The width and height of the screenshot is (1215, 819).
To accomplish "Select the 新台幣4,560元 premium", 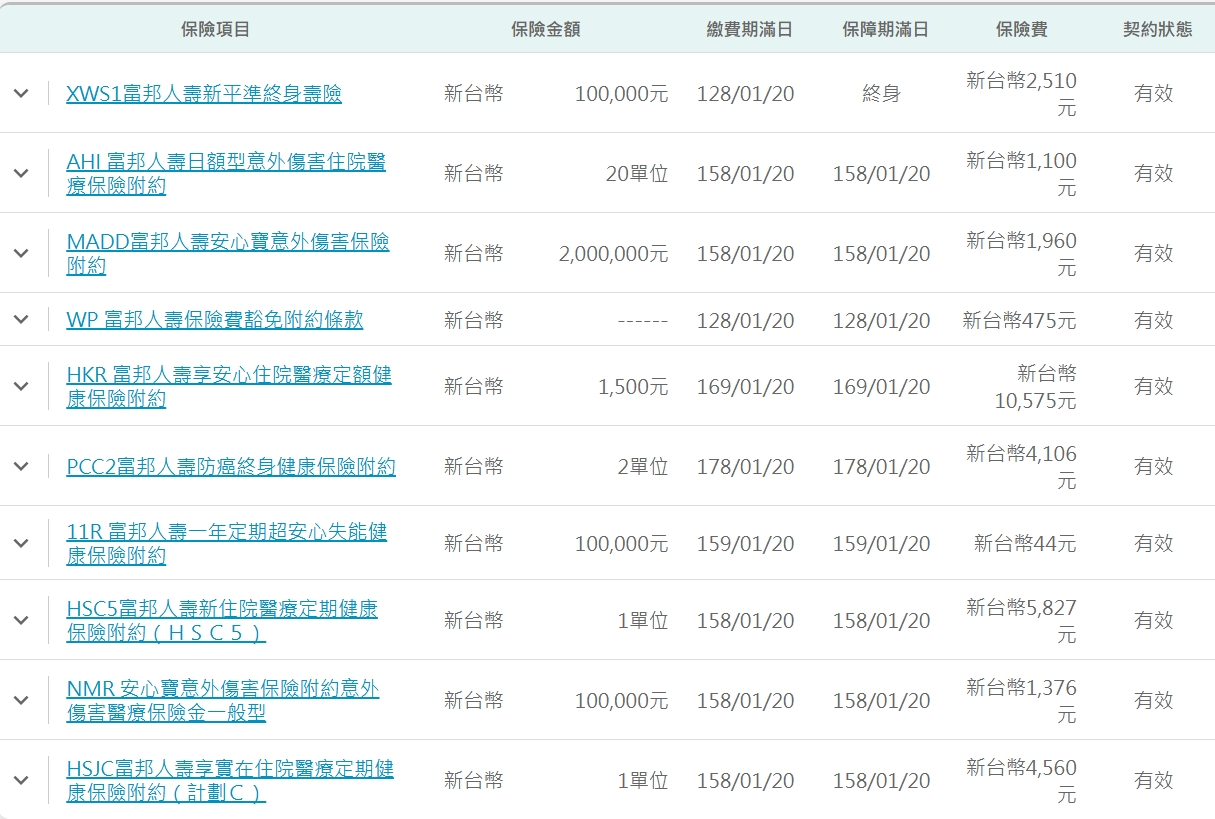I will pyautogui.click(x=1022, y=781).
